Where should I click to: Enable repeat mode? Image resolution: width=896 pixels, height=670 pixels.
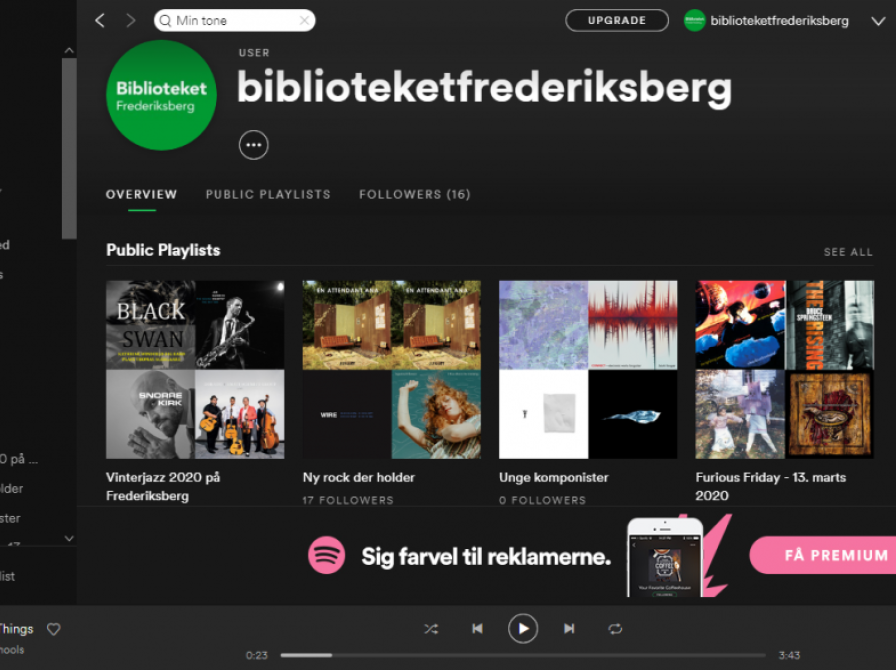coord(613,628)
